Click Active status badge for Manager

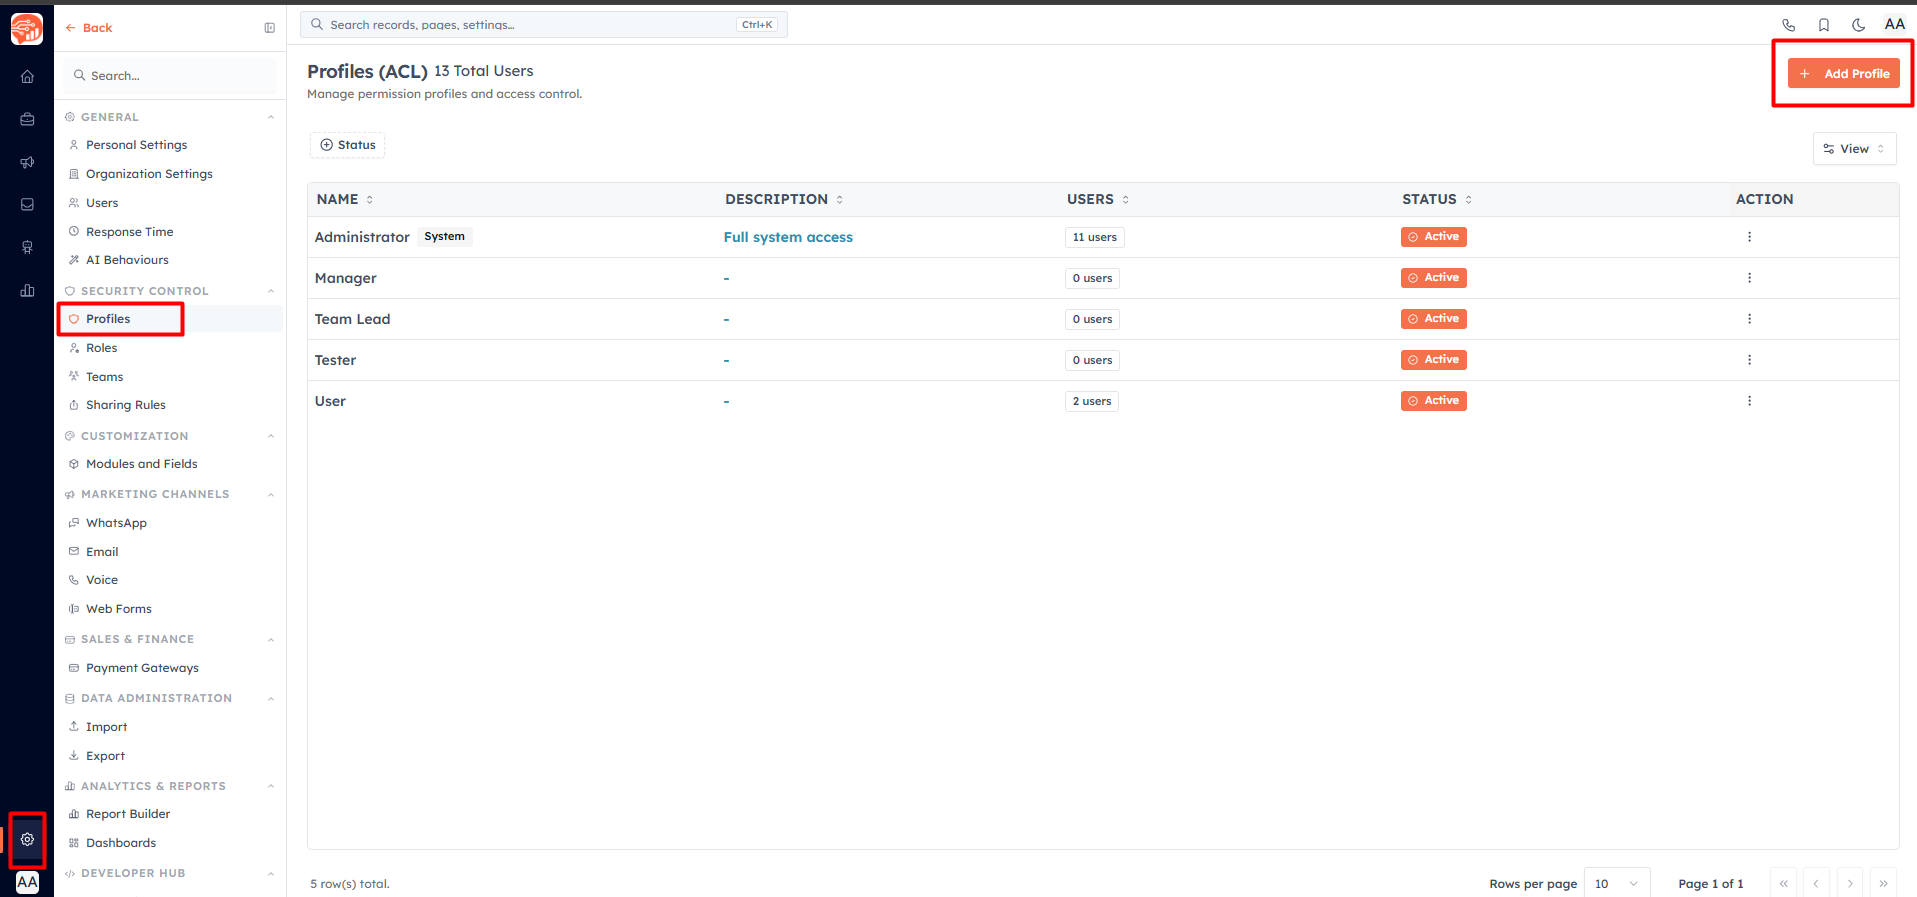1433,278
